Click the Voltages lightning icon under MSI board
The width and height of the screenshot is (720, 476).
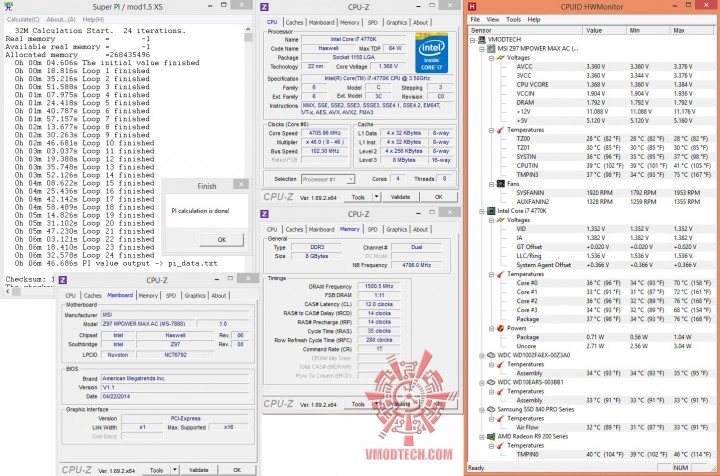click(501, 58)
